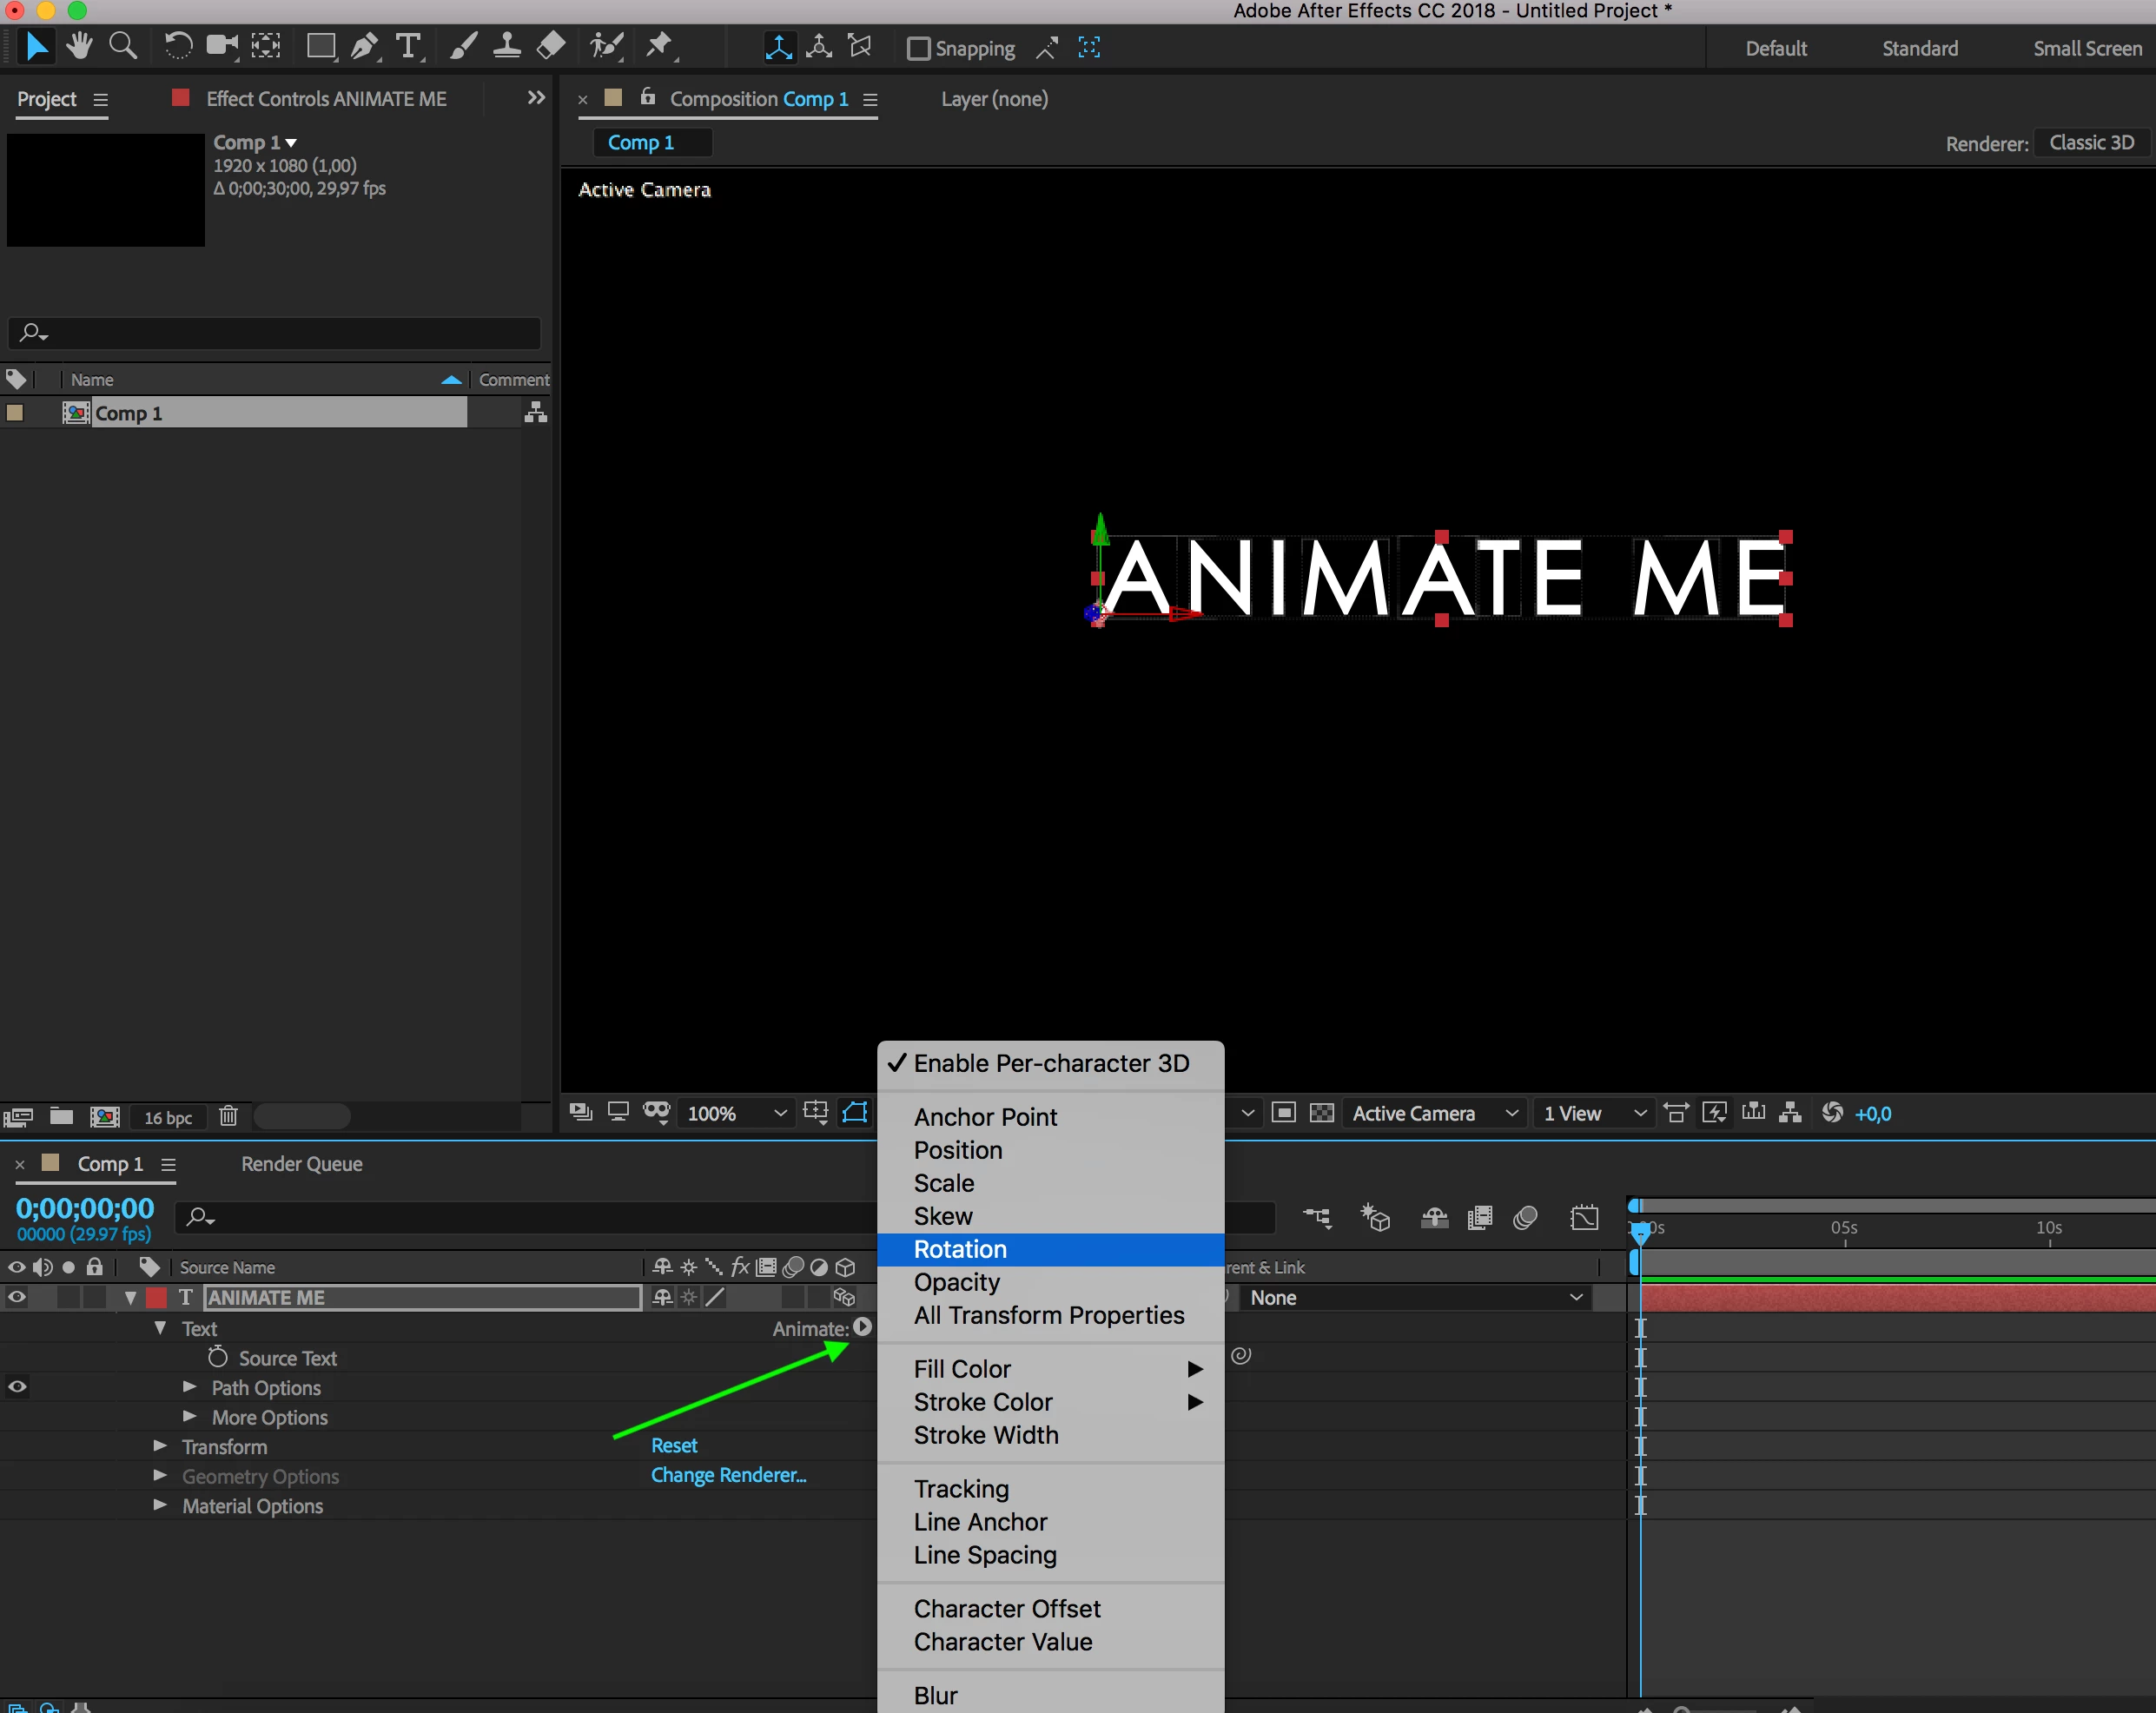2156x1713 pixels.
Task: Select the Horizontal Type tool
Action: click(x=408, y=46)
